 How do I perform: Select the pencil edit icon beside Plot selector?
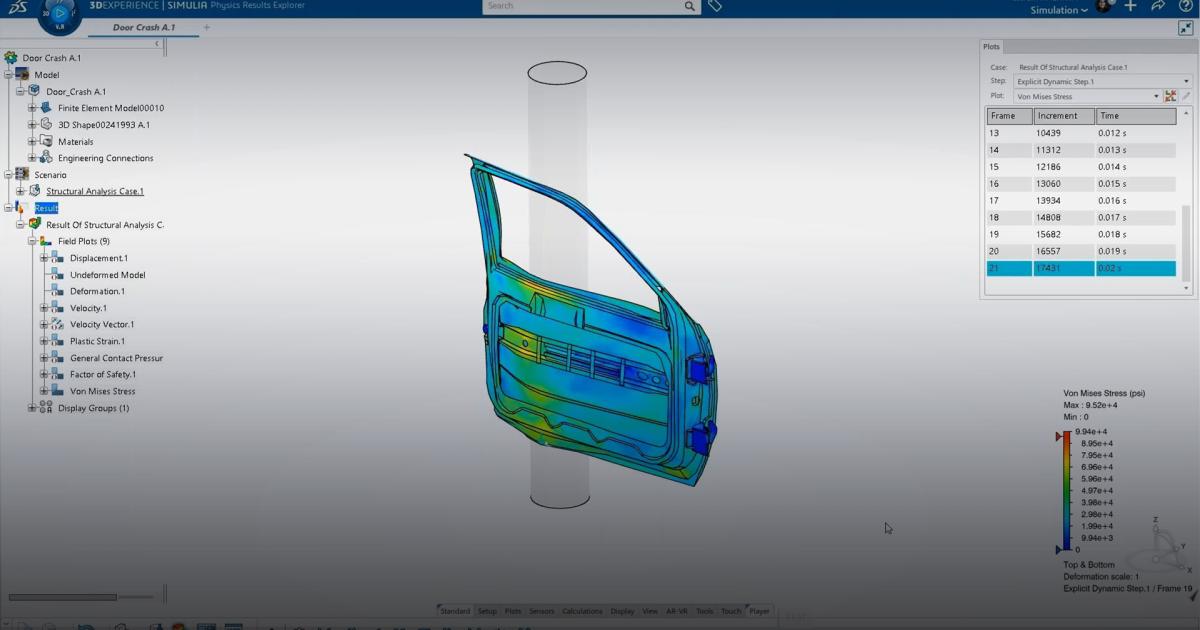[1186, 95]
